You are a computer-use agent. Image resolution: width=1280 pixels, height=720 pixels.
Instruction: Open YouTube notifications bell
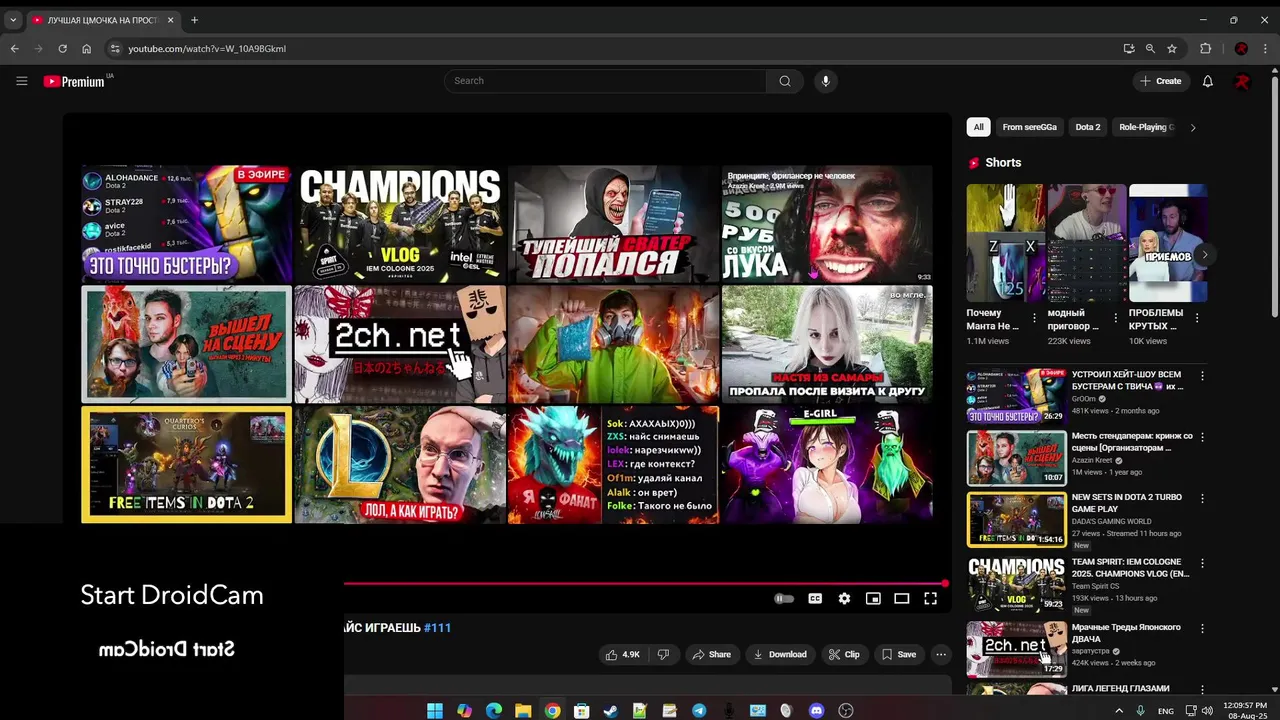click(1207, 81)
